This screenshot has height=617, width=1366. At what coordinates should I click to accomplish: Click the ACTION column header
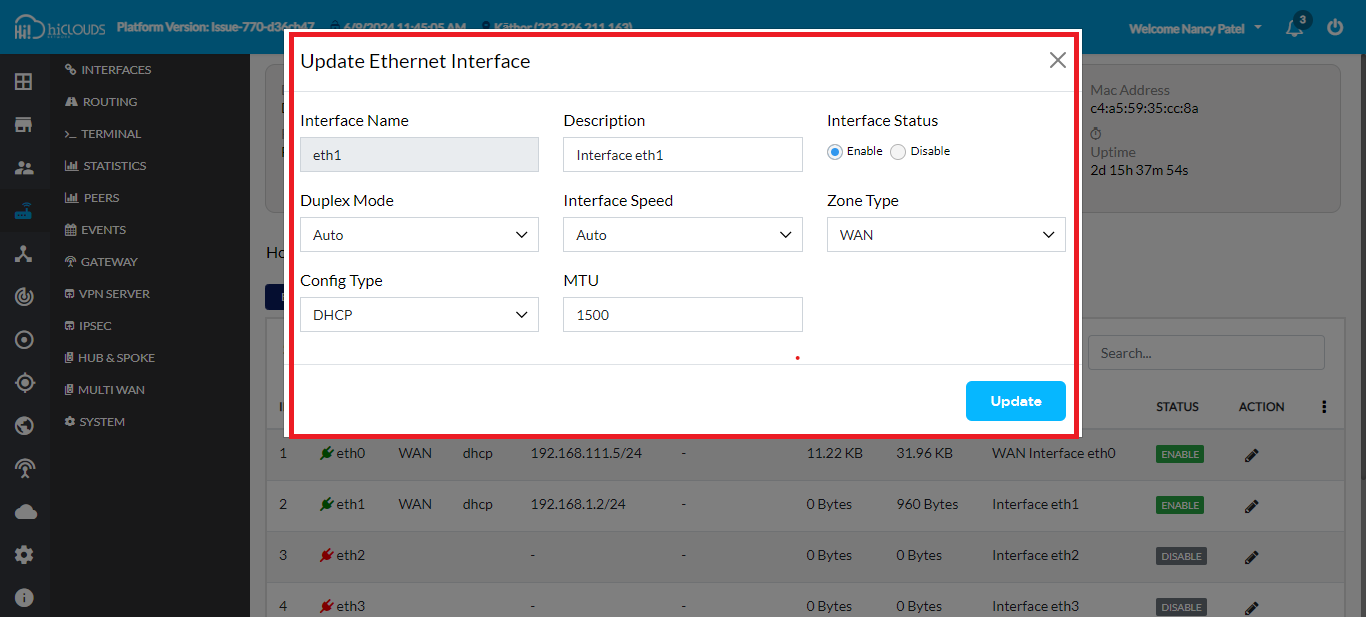[x=1262, y=407]
